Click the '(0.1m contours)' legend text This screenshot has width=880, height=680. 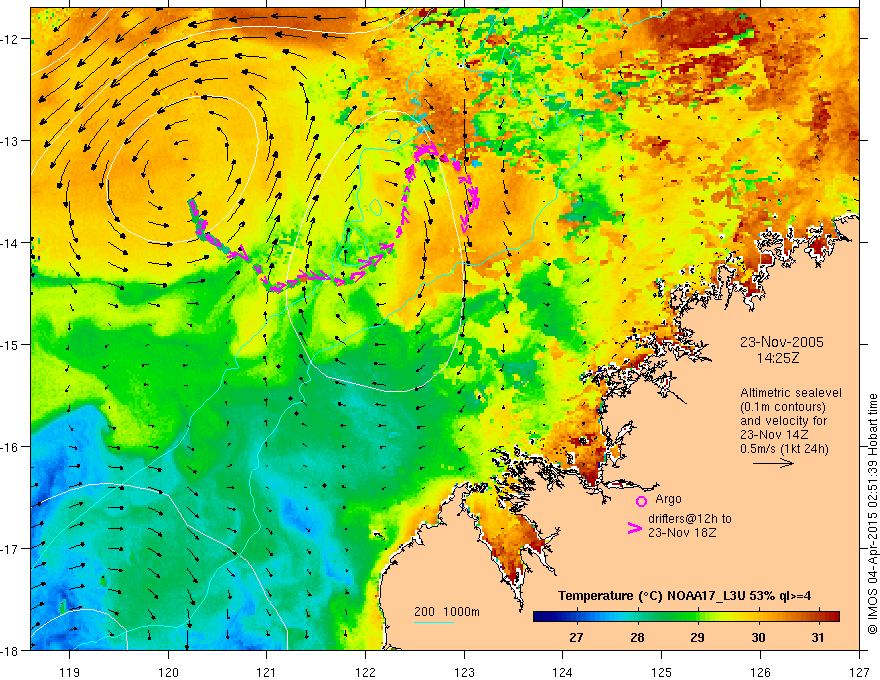[x=783, y=407]
